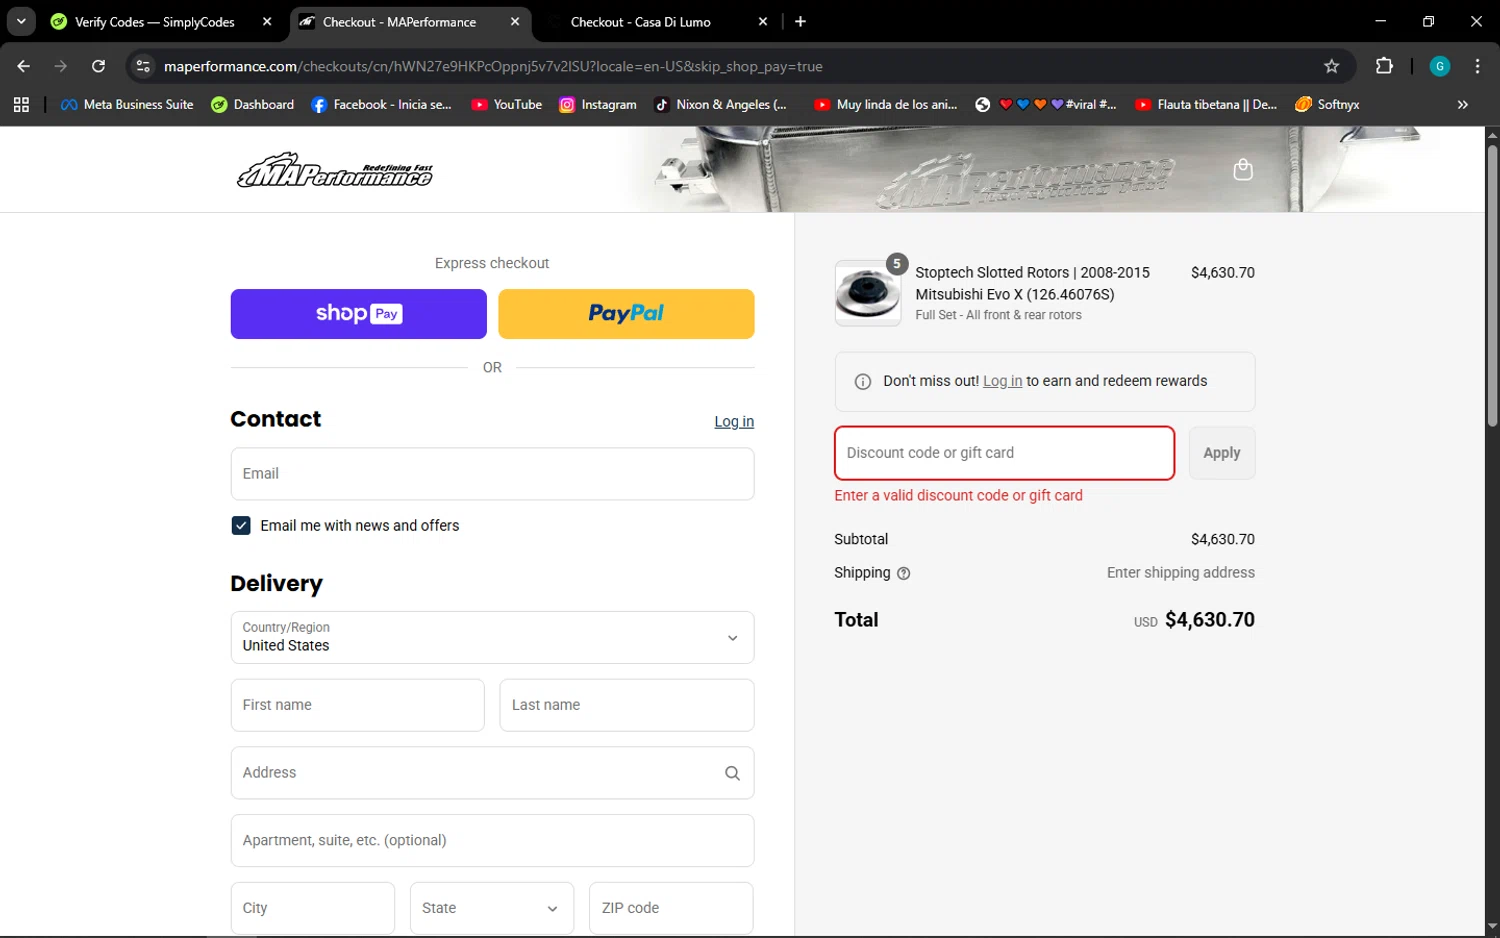
Task: Open the browser extensions puzzle icon
Action: point(1384,66)
